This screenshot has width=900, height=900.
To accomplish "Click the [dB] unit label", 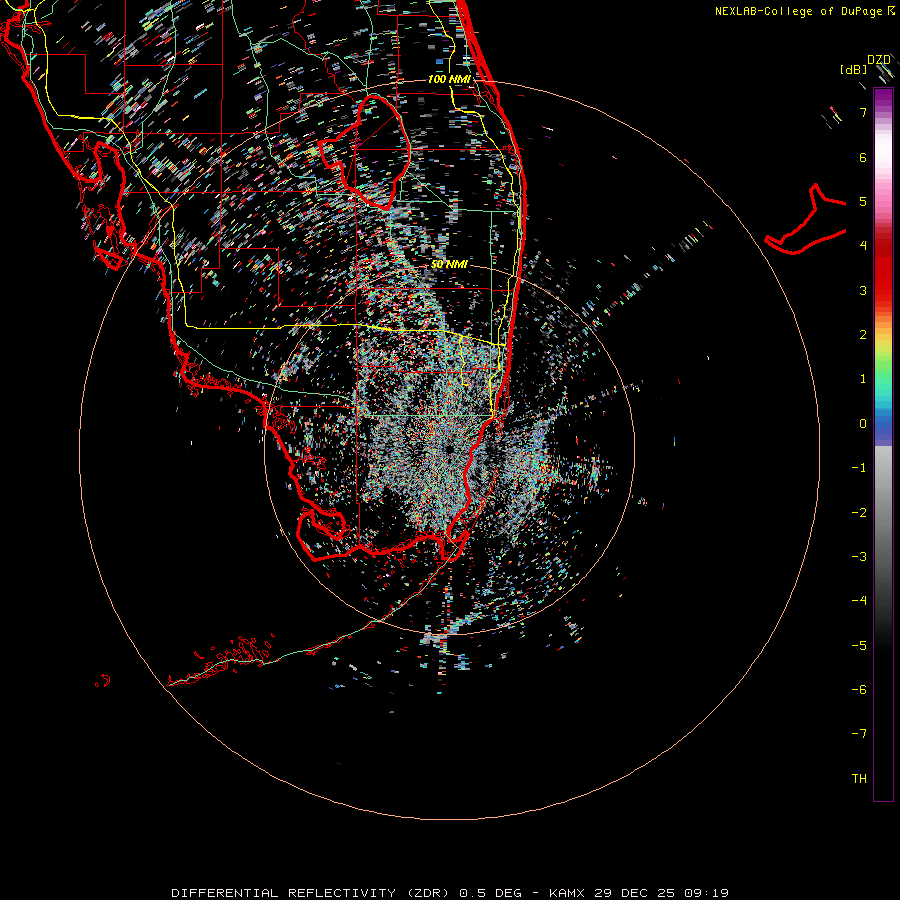I will pos(853,70).
